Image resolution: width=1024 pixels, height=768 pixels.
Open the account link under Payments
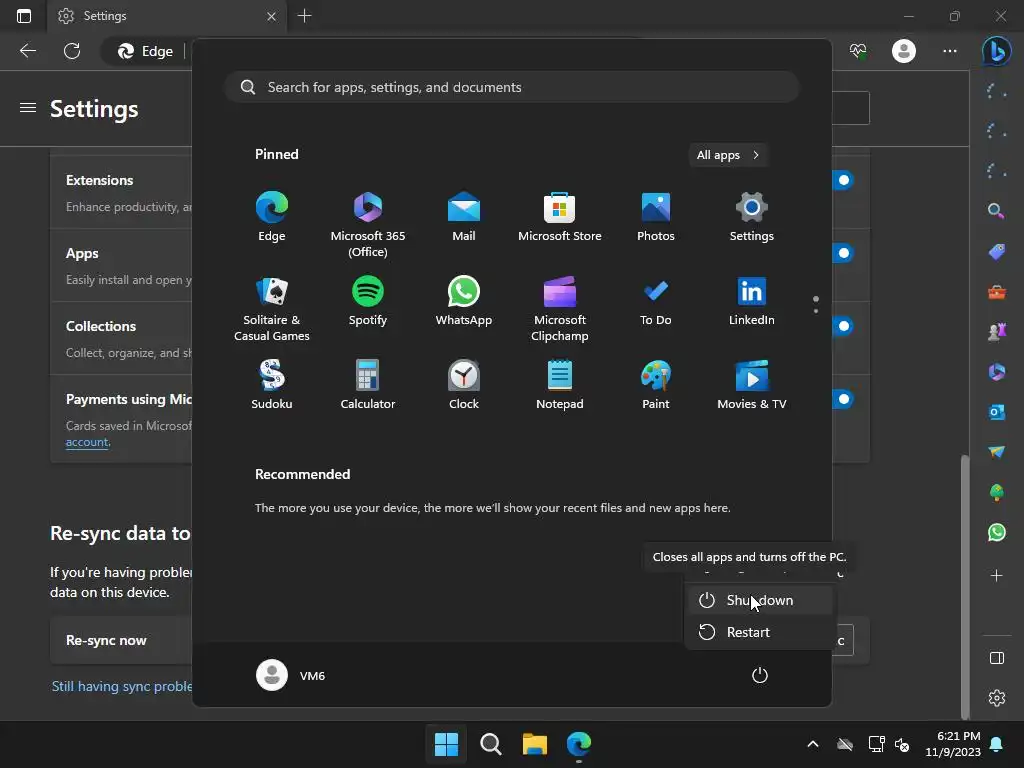click(87, 442)
